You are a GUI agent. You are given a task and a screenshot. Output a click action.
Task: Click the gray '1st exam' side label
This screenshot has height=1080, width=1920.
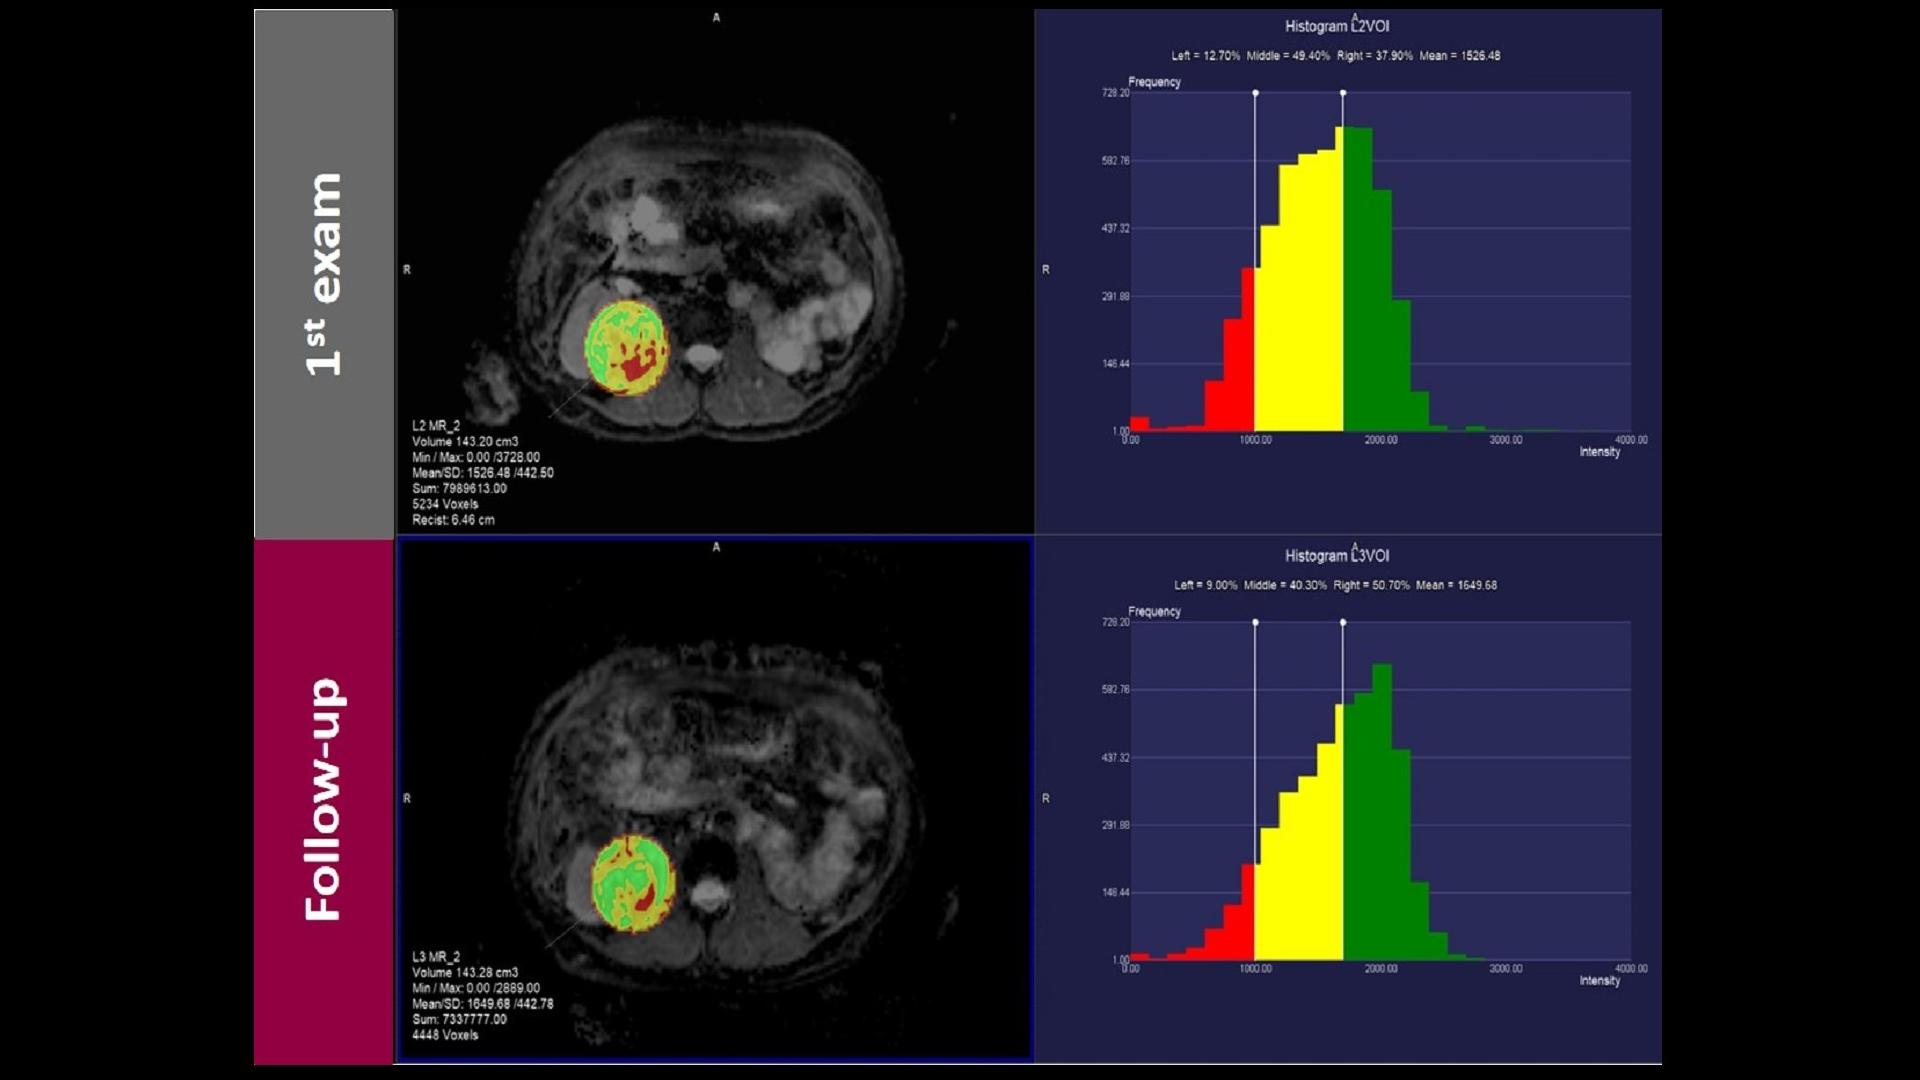pos(324,274)
